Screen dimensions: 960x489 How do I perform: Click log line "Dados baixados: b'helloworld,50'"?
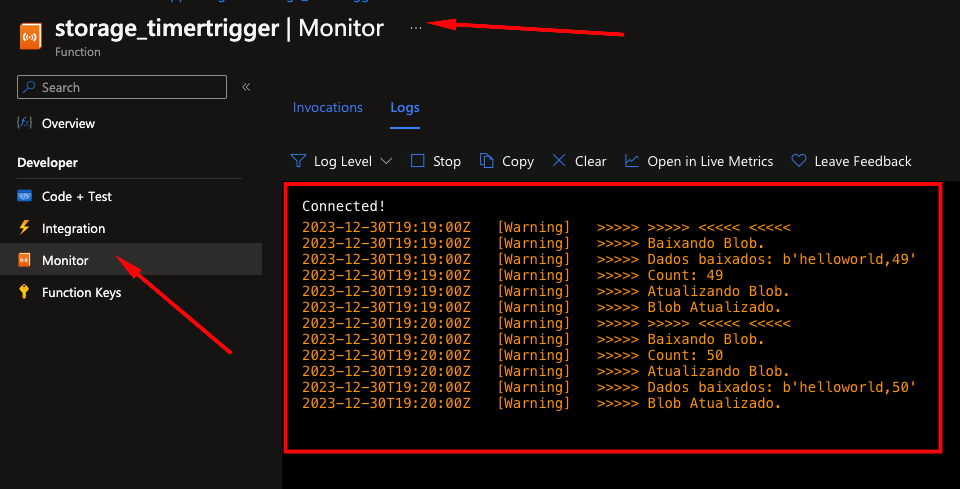pos(609,387)
